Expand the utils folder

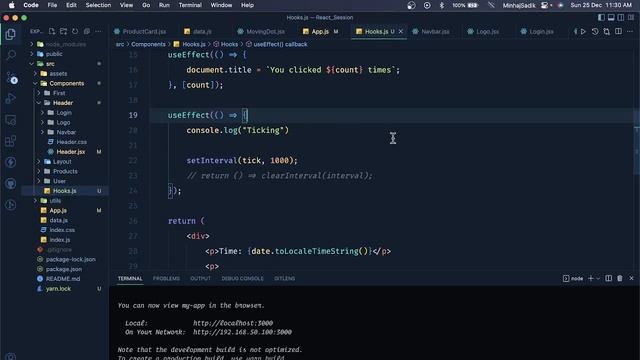[x=35, y=201]
